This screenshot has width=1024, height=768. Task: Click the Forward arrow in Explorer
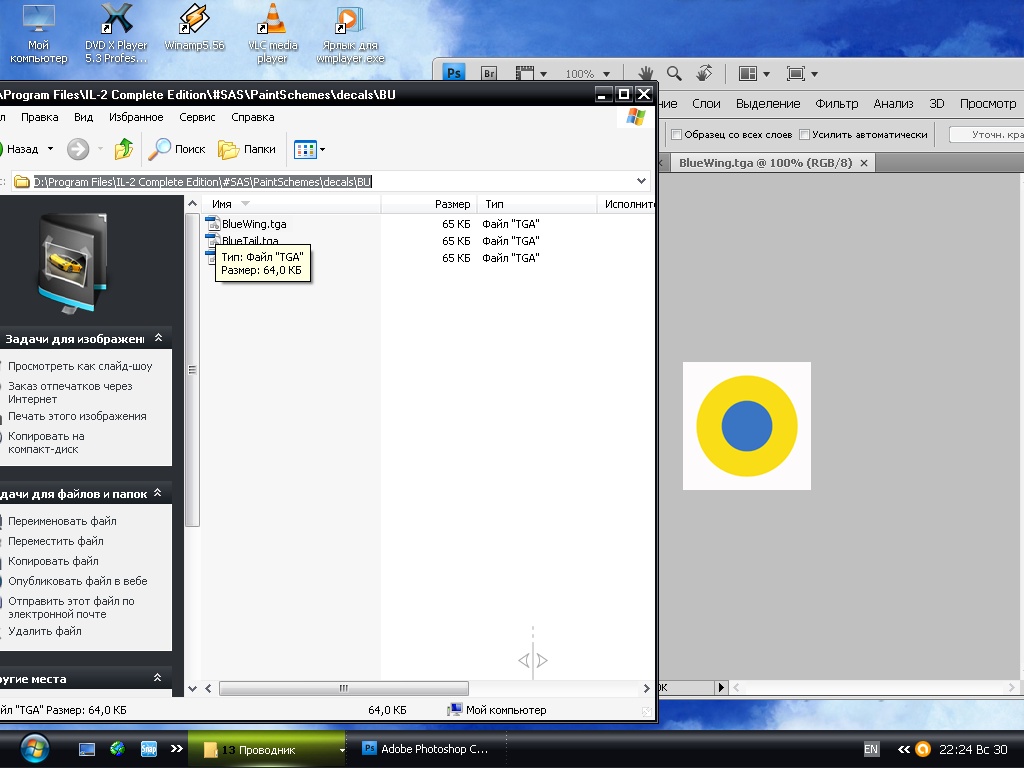[x=78, y=149]
